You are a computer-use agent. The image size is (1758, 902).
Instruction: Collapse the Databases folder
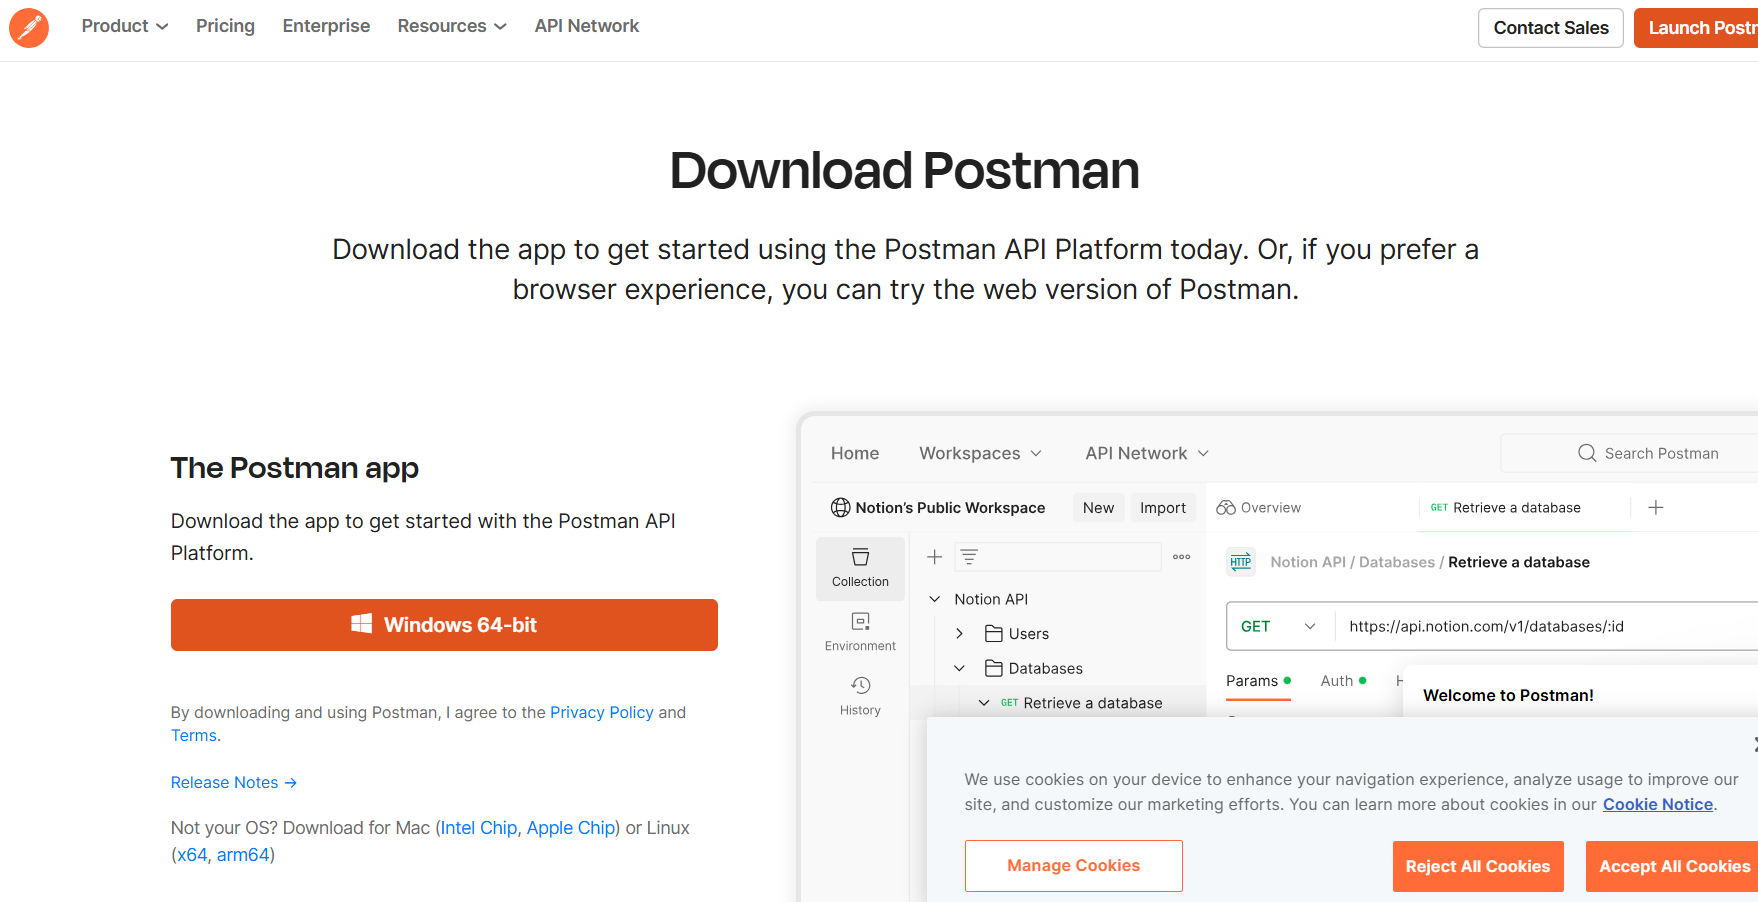point(959,668)
